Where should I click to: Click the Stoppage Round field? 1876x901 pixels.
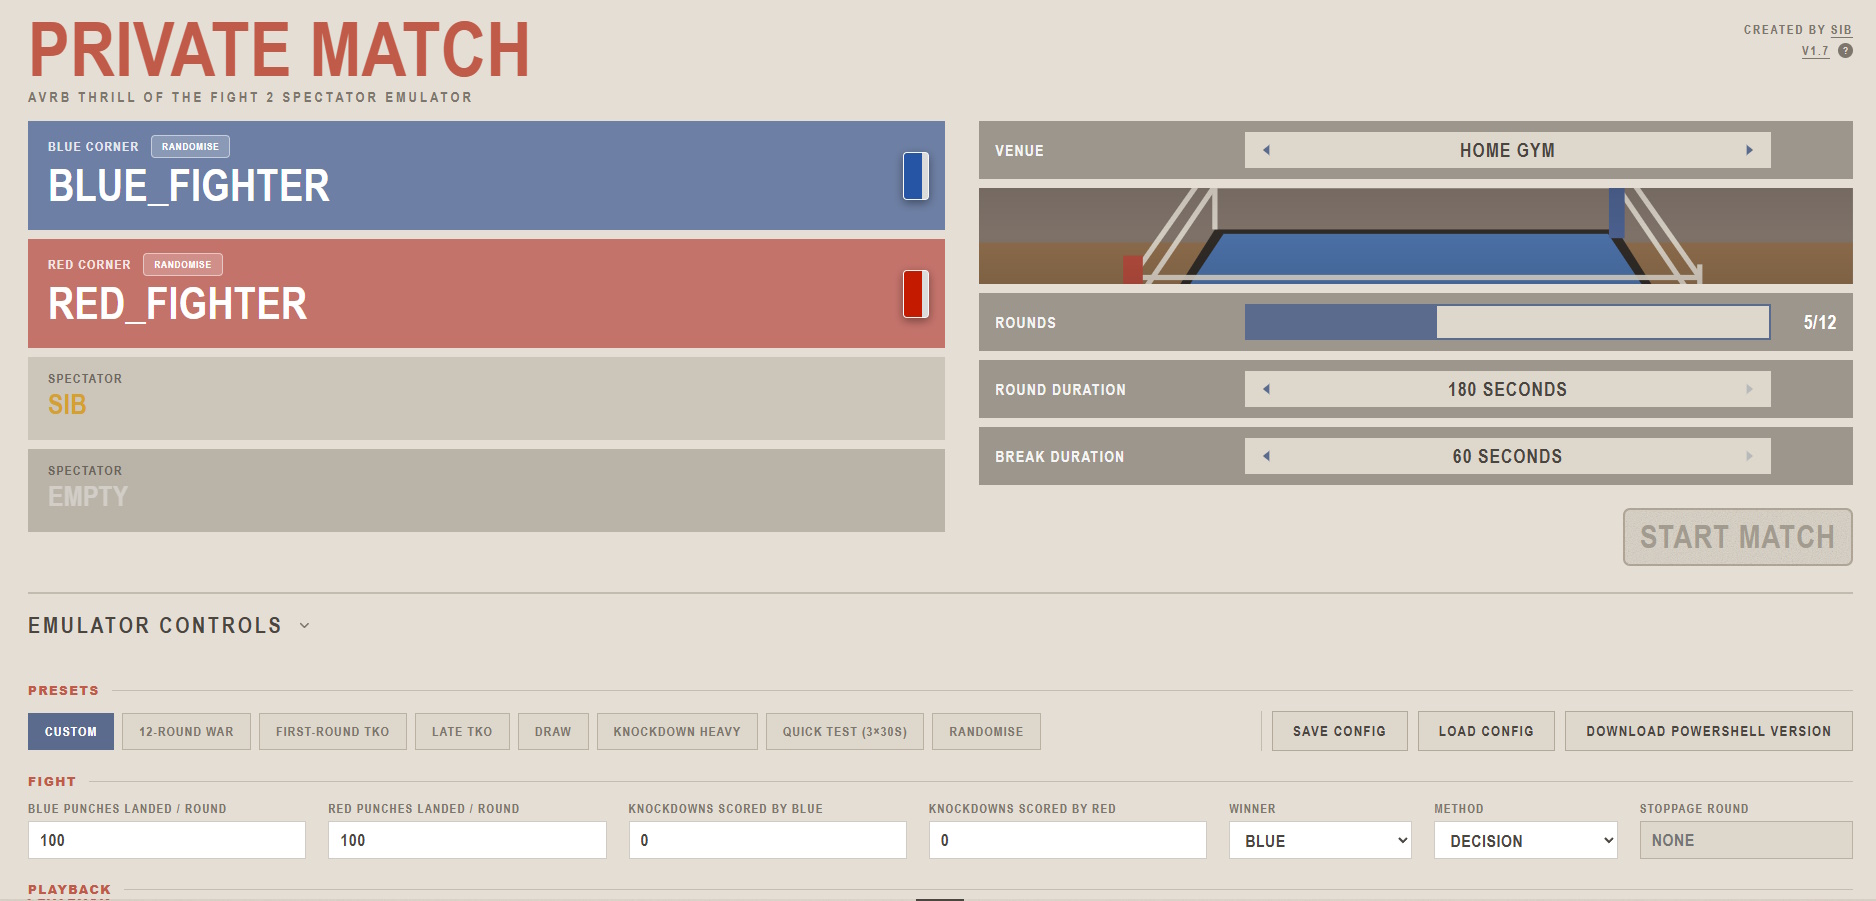coord(1746,840)
